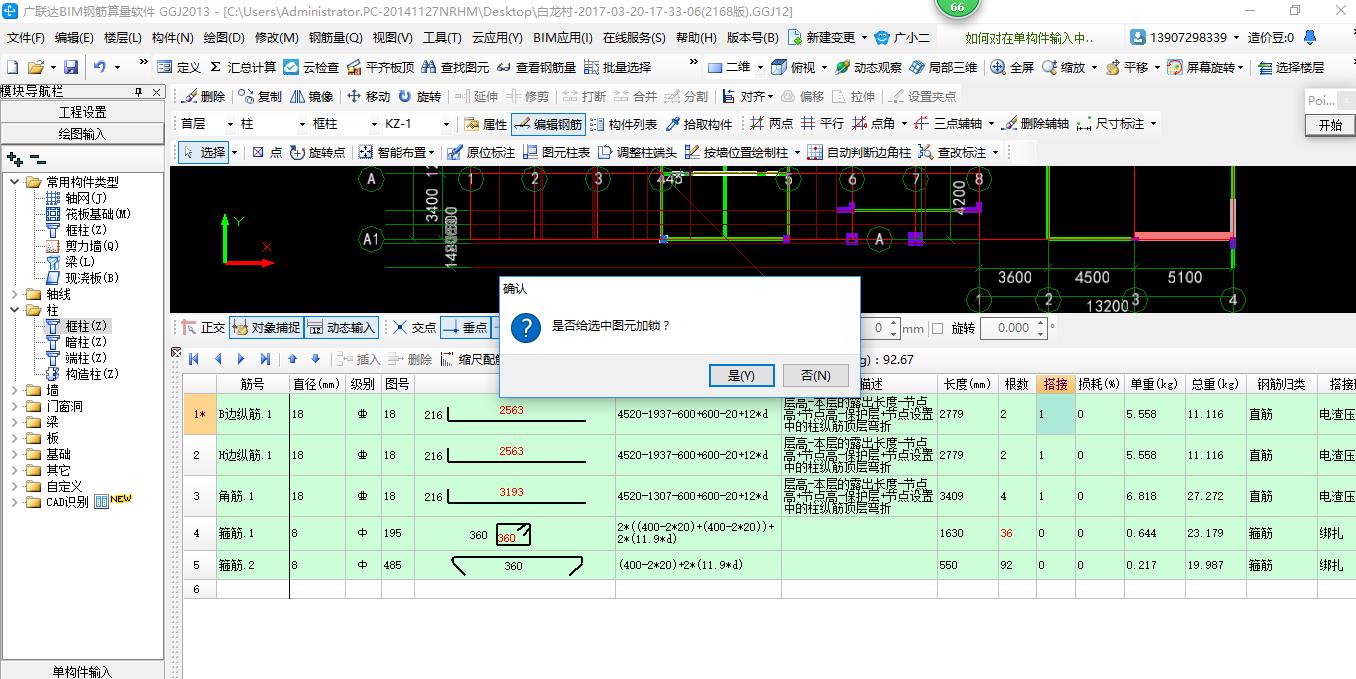The image size is (1356, 679).
Task: Open the 工程设置 navigation section
Action: [x=82, y=112]
